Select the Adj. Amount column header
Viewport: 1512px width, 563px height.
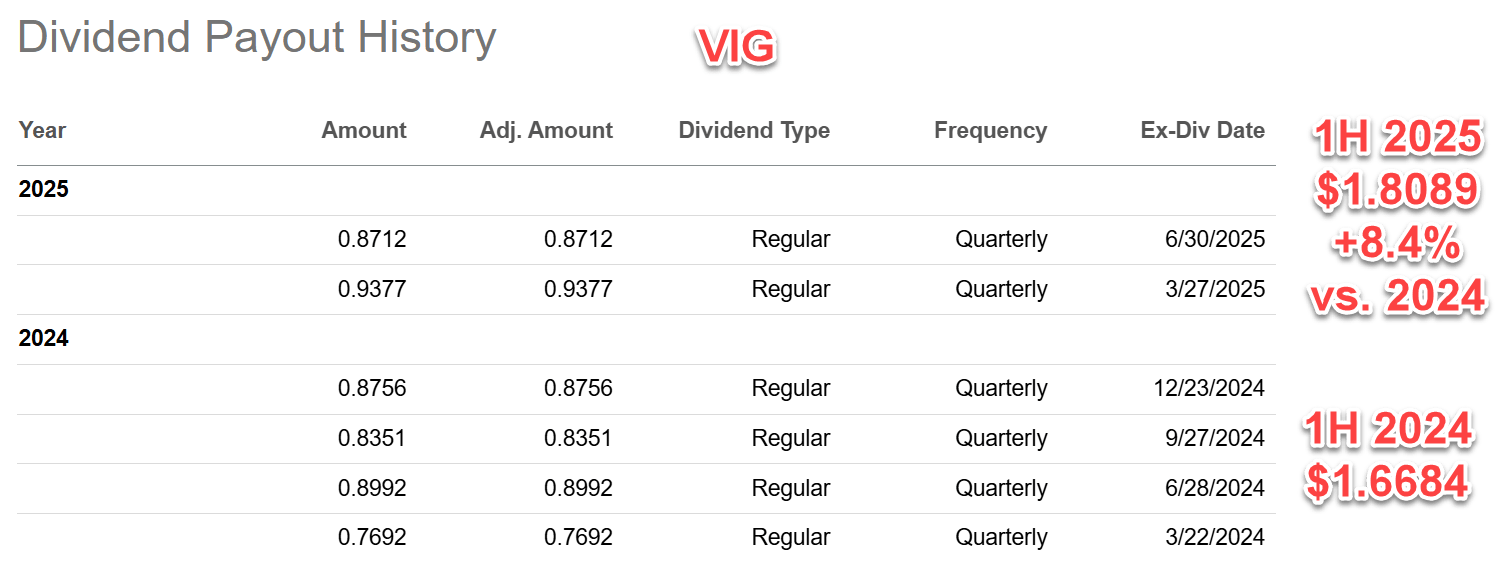coord(546,130)
